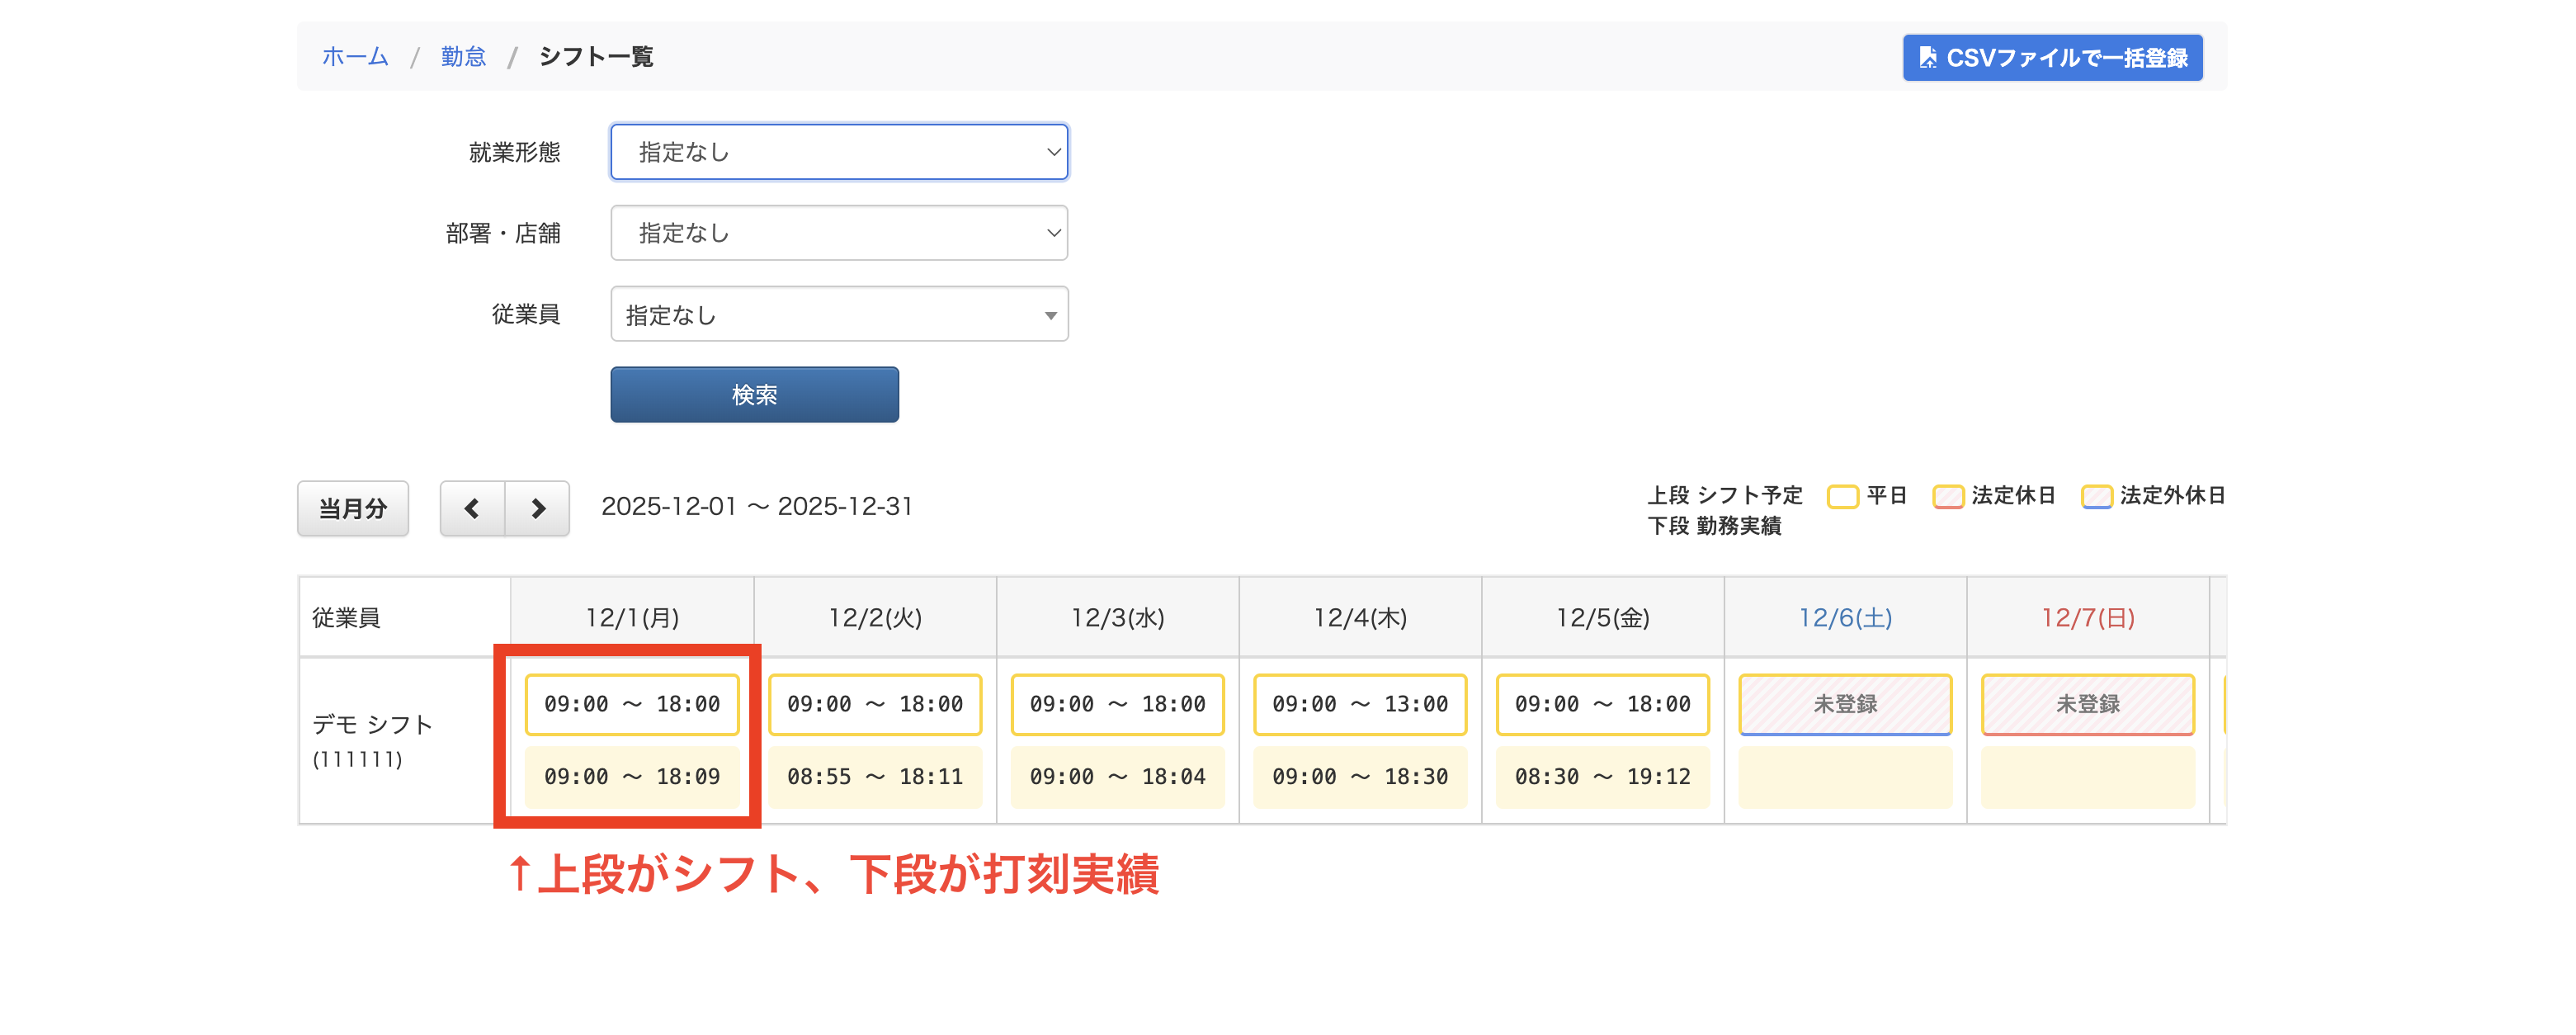Viewport: 2576px width, 1035px height.
Task: Click the 12/6(土) column header
Action: [x=1846, y=618]
